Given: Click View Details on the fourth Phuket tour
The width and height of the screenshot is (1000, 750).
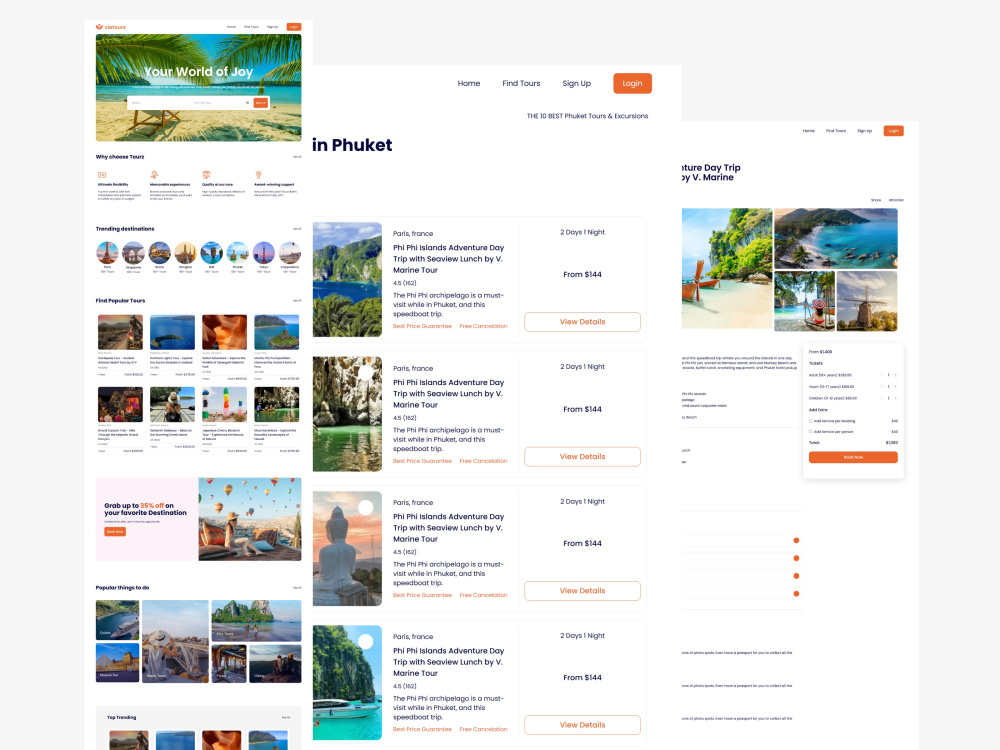Looking at the screenshot, I should [x=582, y=725].
